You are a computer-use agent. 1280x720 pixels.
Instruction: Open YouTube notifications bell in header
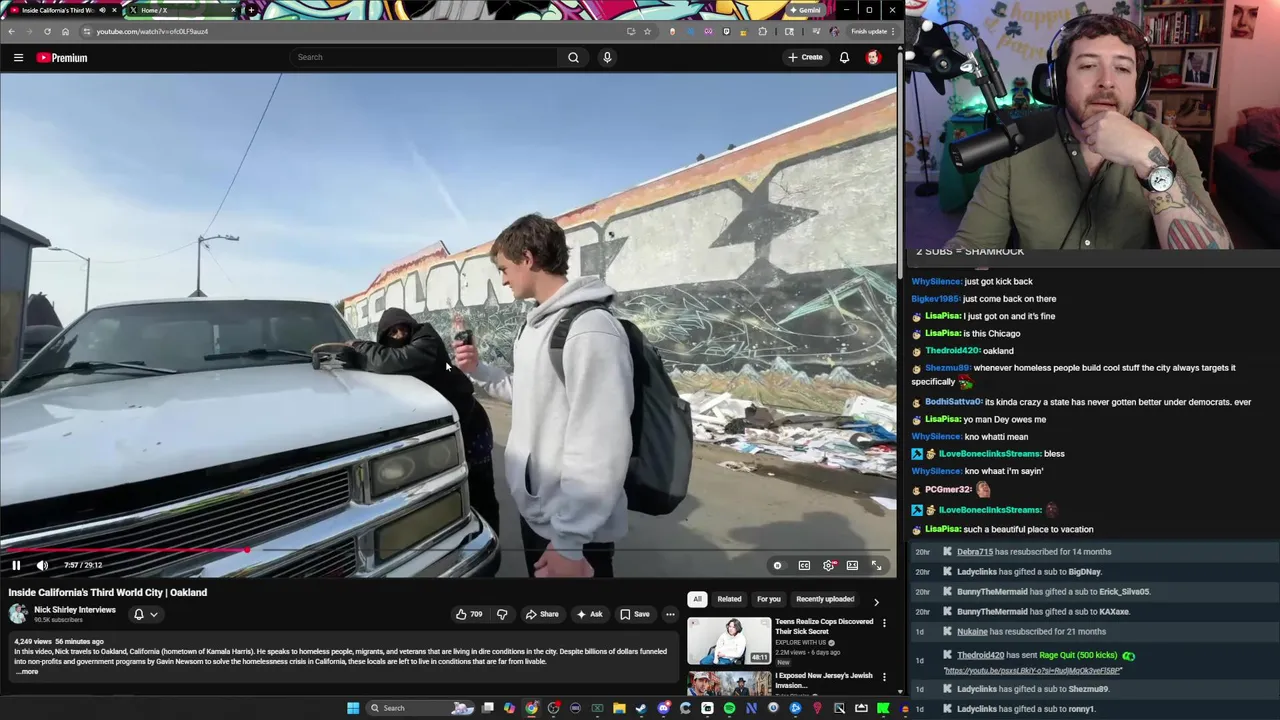[844, 57]
